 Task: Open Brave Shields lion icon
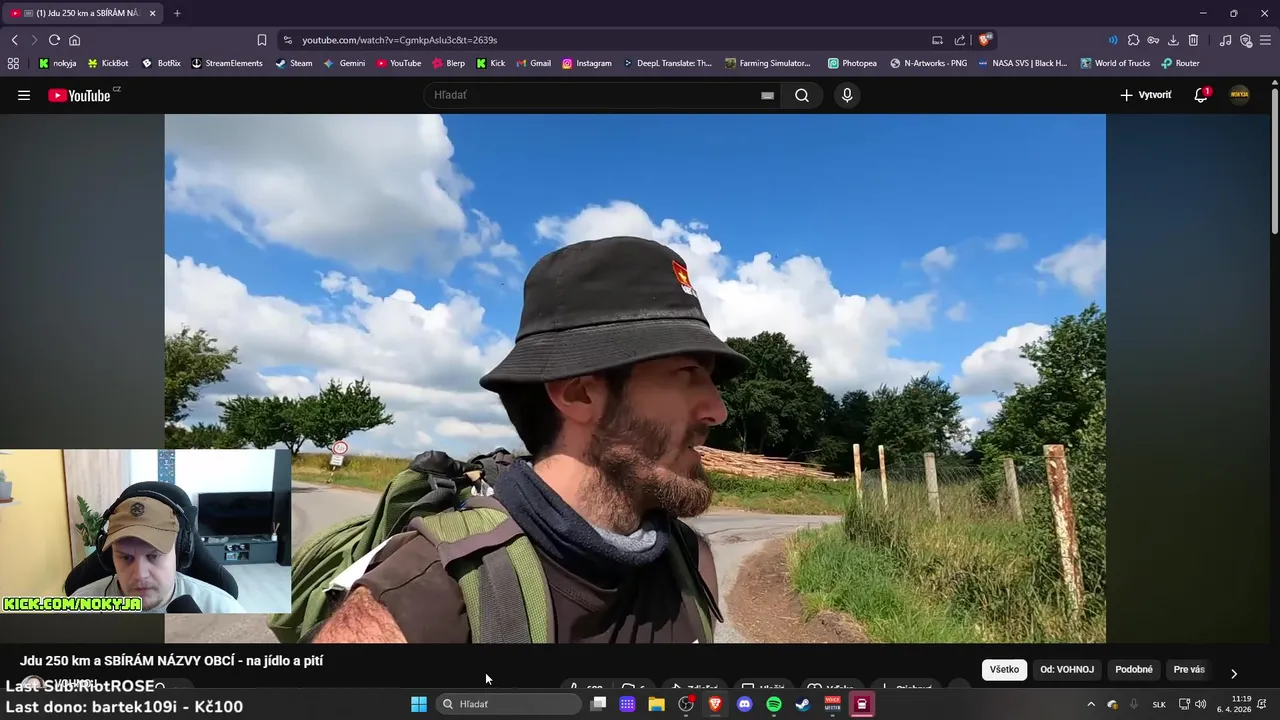tap(985, 40)
